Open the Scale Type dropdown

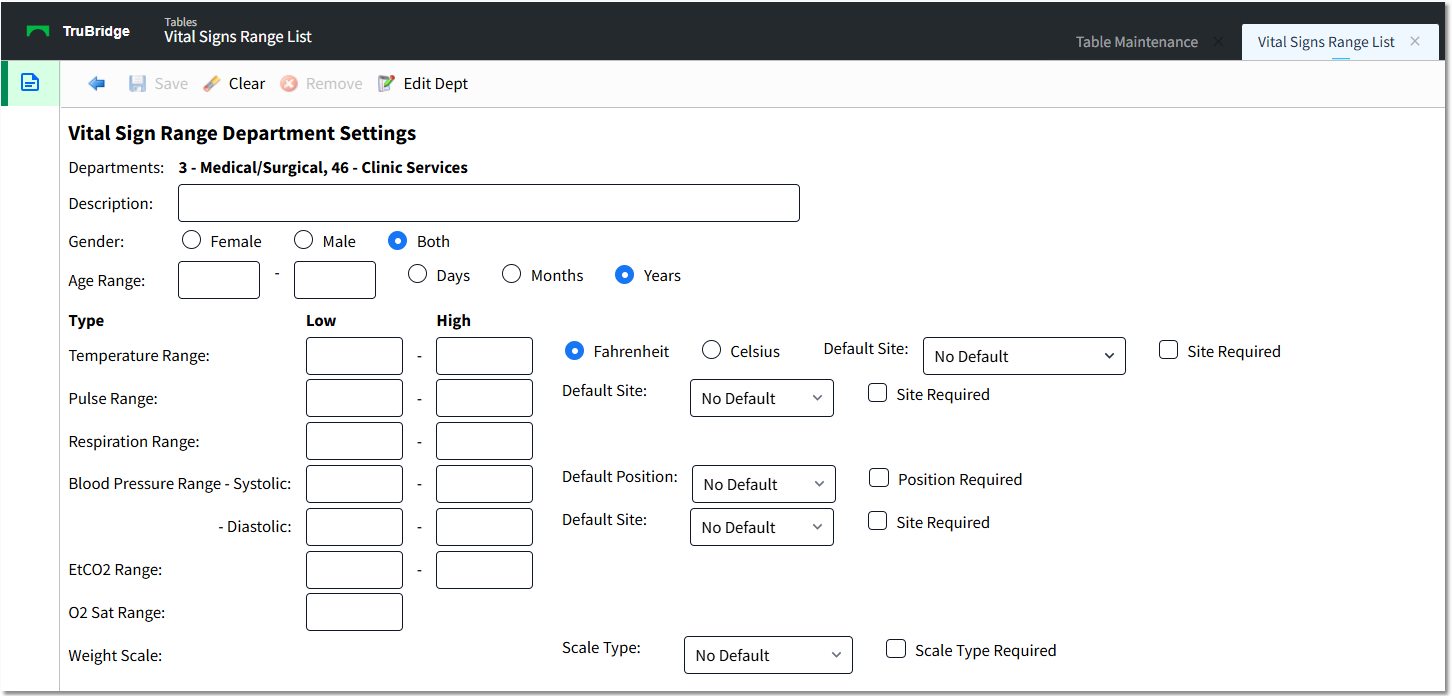(768, 655)
